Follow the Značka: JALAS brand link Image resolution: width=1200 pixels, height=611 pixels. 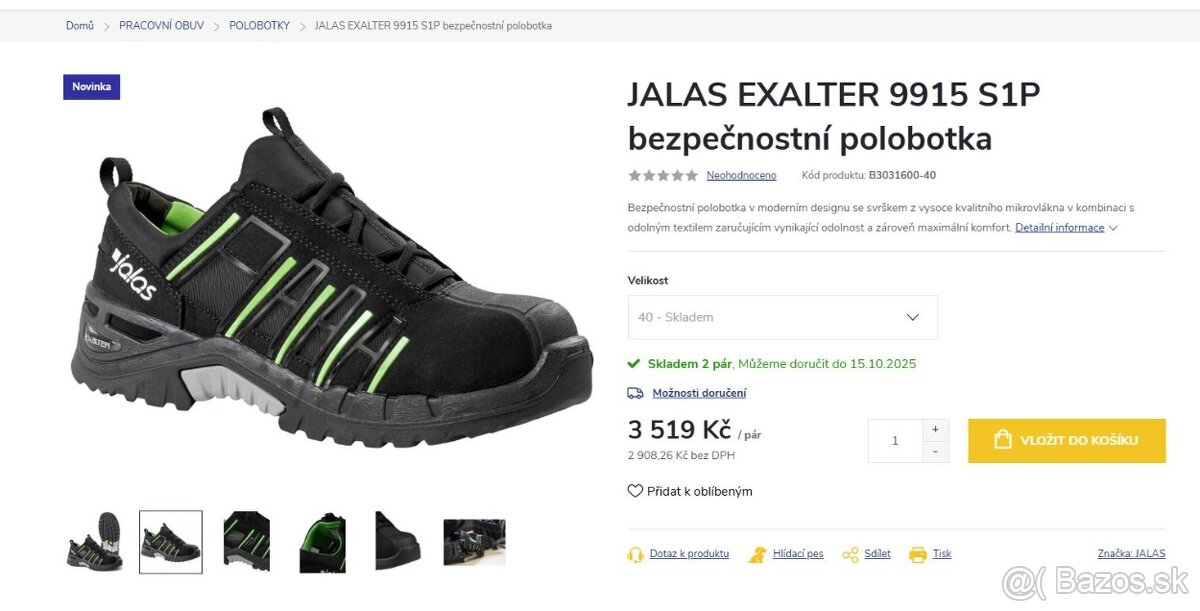pyautogui.click(x=1131, y=553)
